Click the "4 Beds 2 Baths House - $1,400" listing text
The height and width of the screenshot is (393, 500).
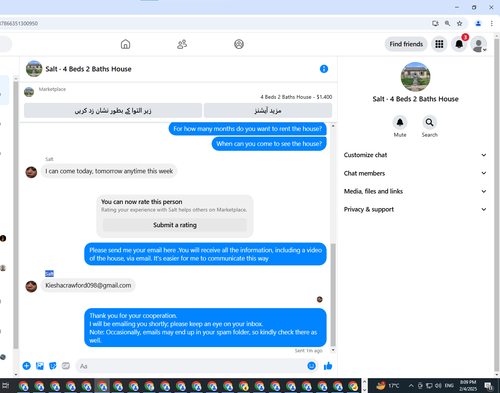296,97
